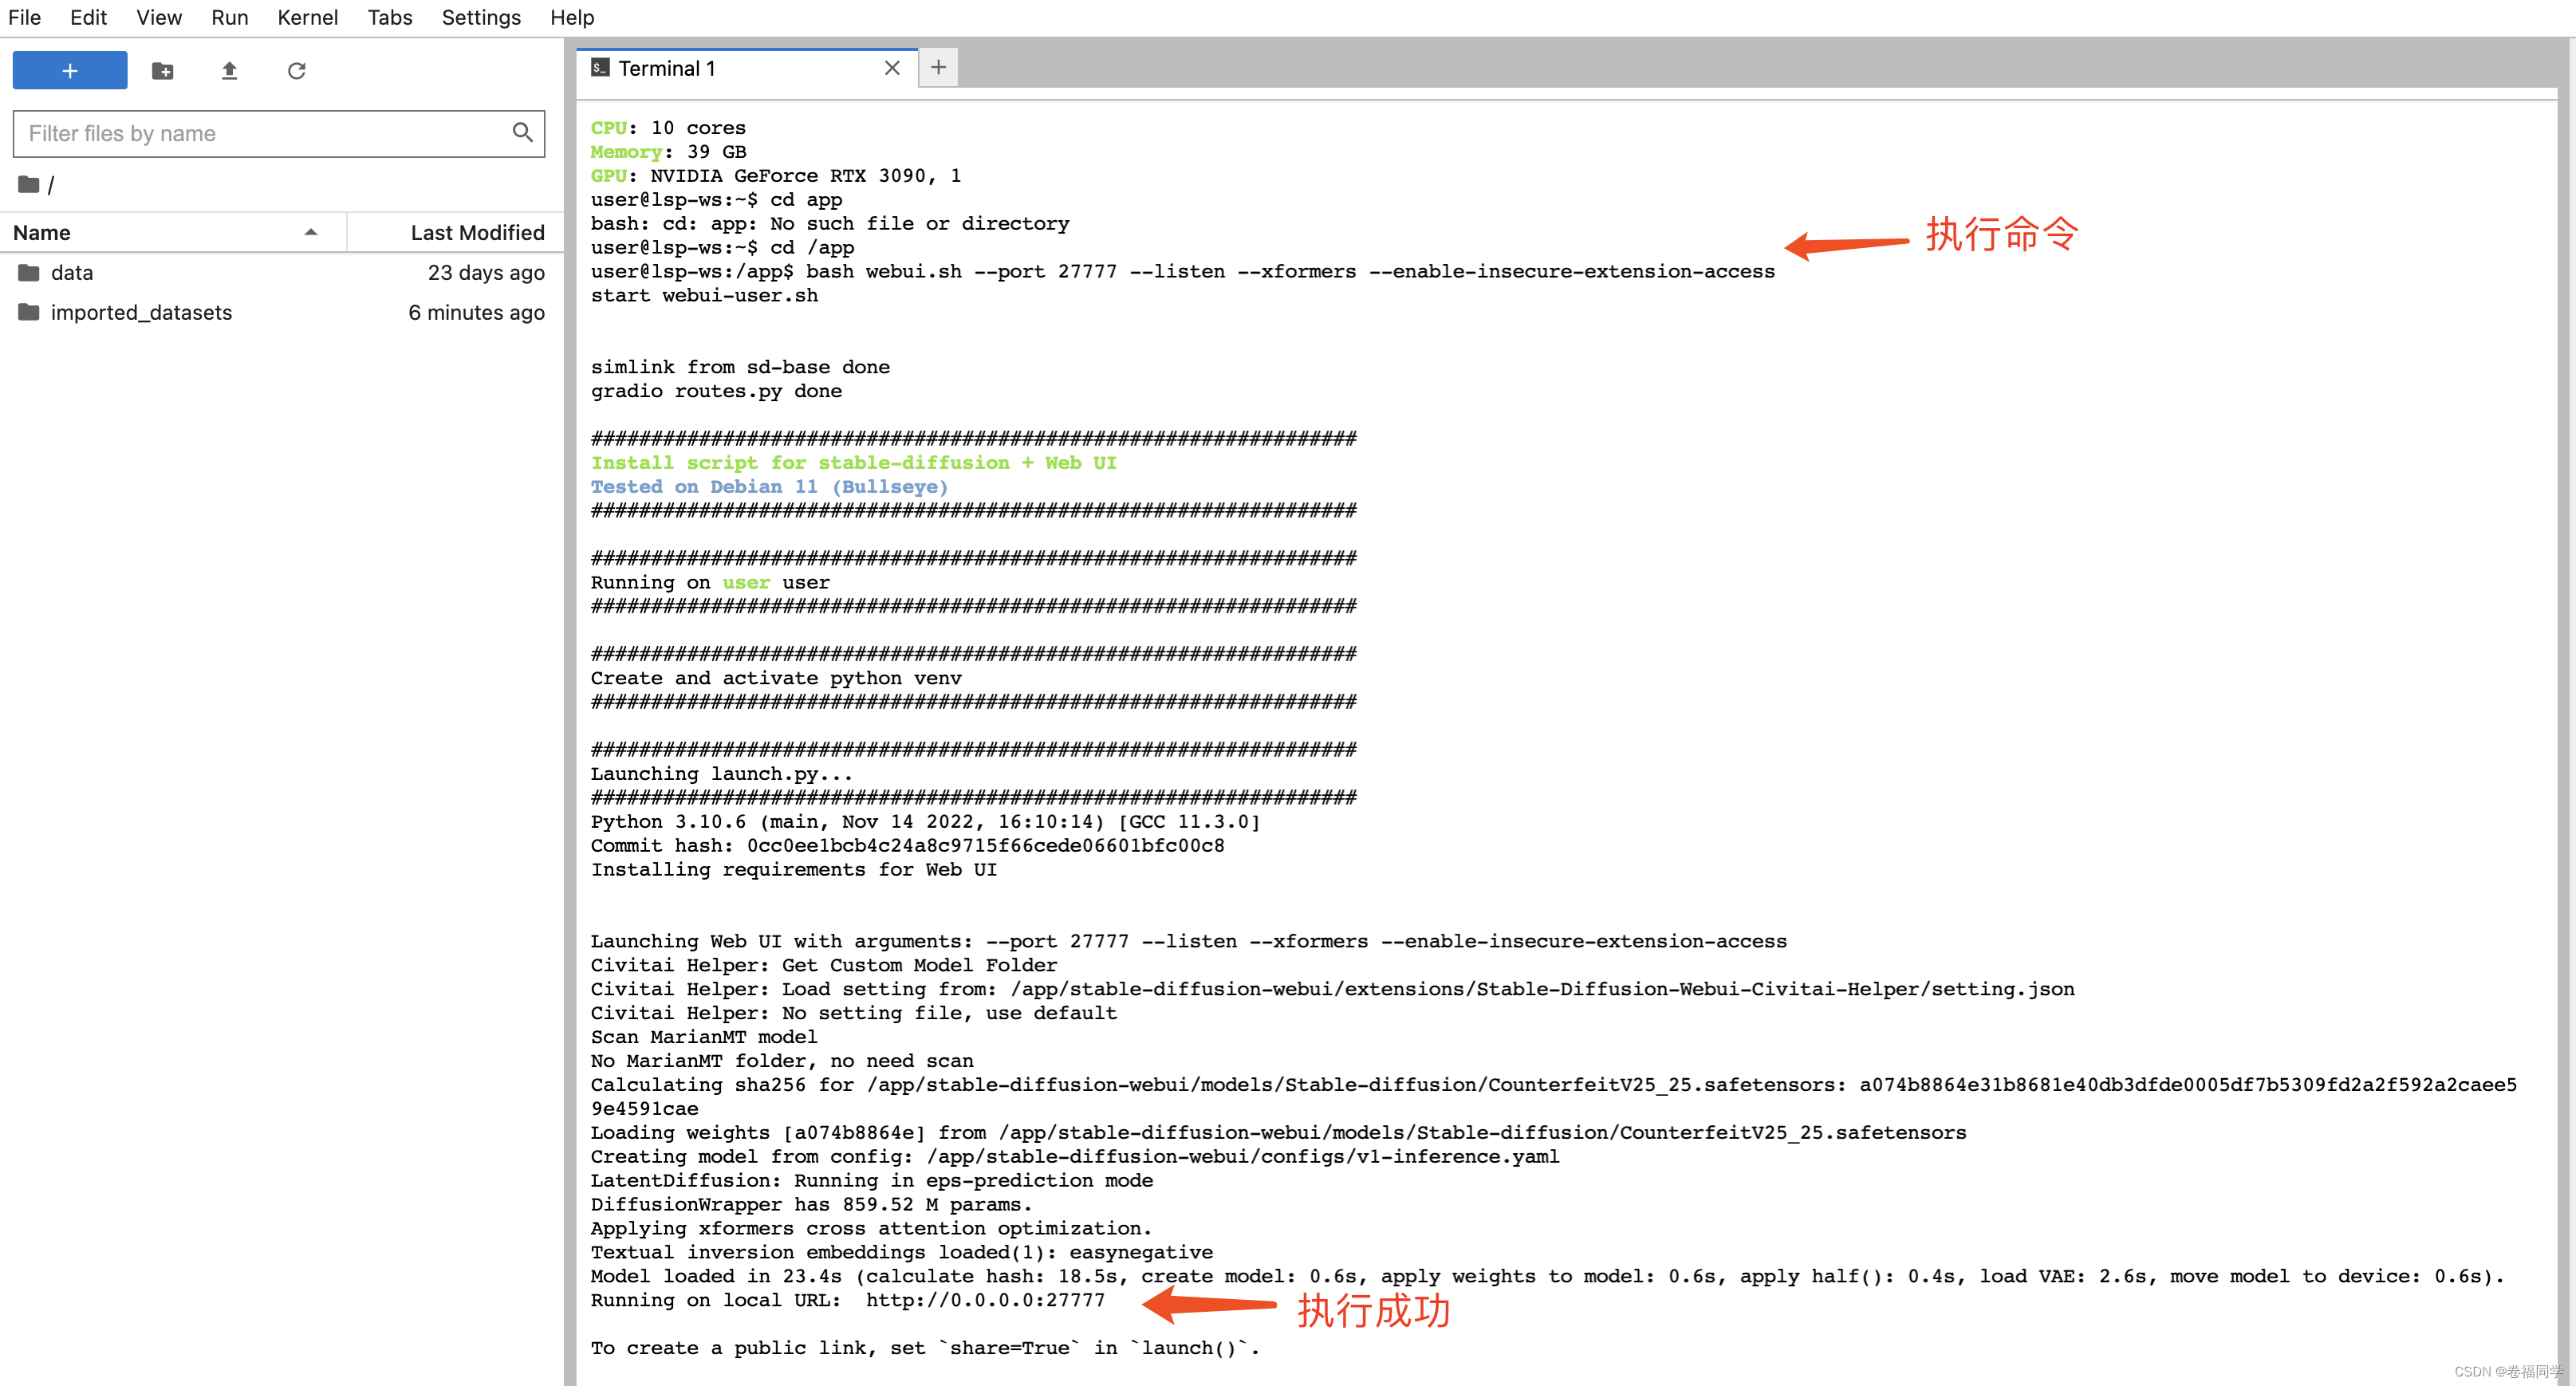This screenshot has width=2576, height=1386.
Task: Click the 'Install script for stable-diffusion + Web UI' line
Action: (x=853, y=462)
